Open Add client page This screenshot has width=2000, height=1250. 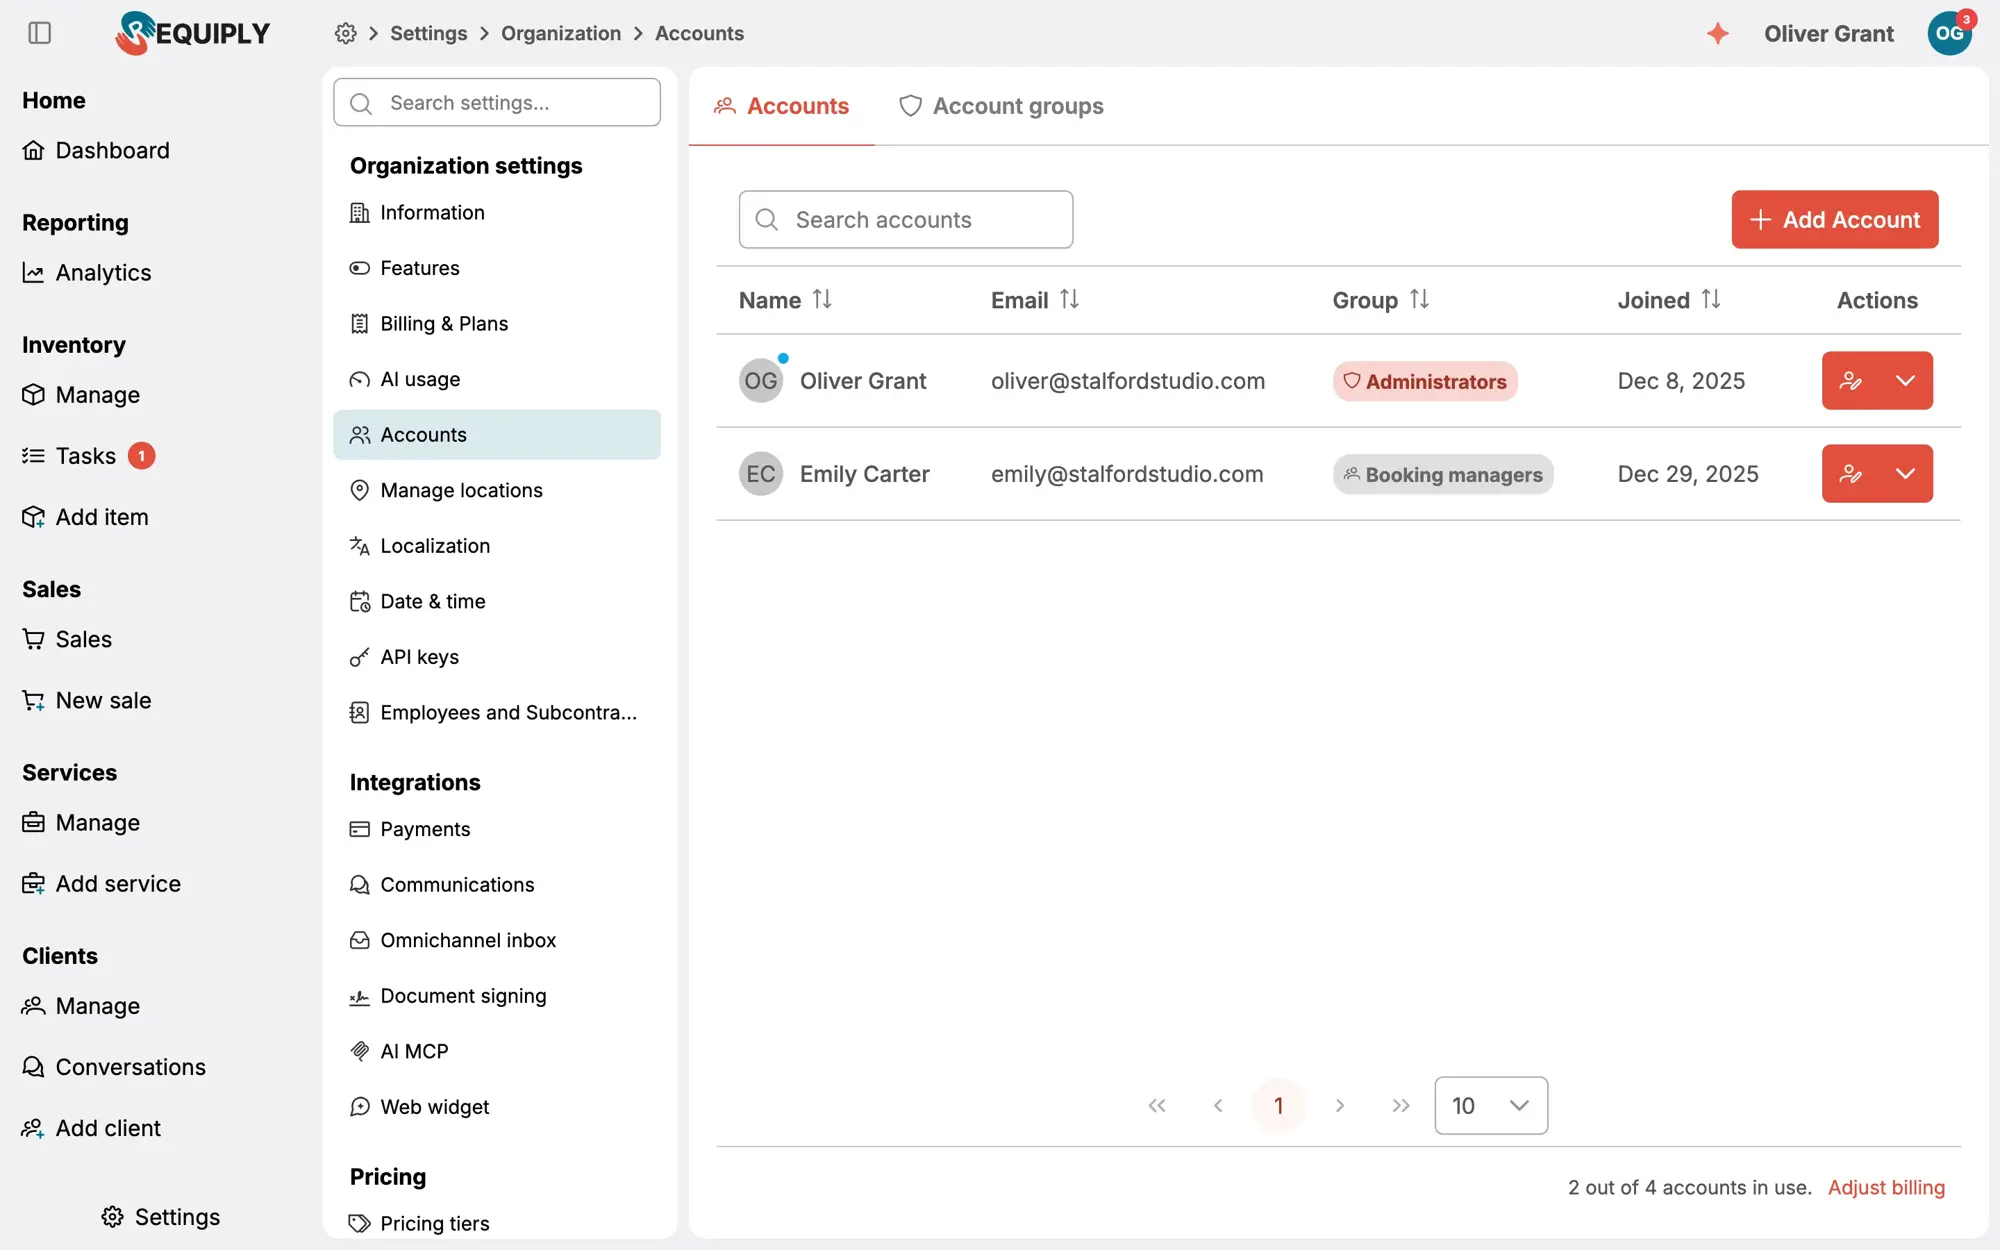91,1127
